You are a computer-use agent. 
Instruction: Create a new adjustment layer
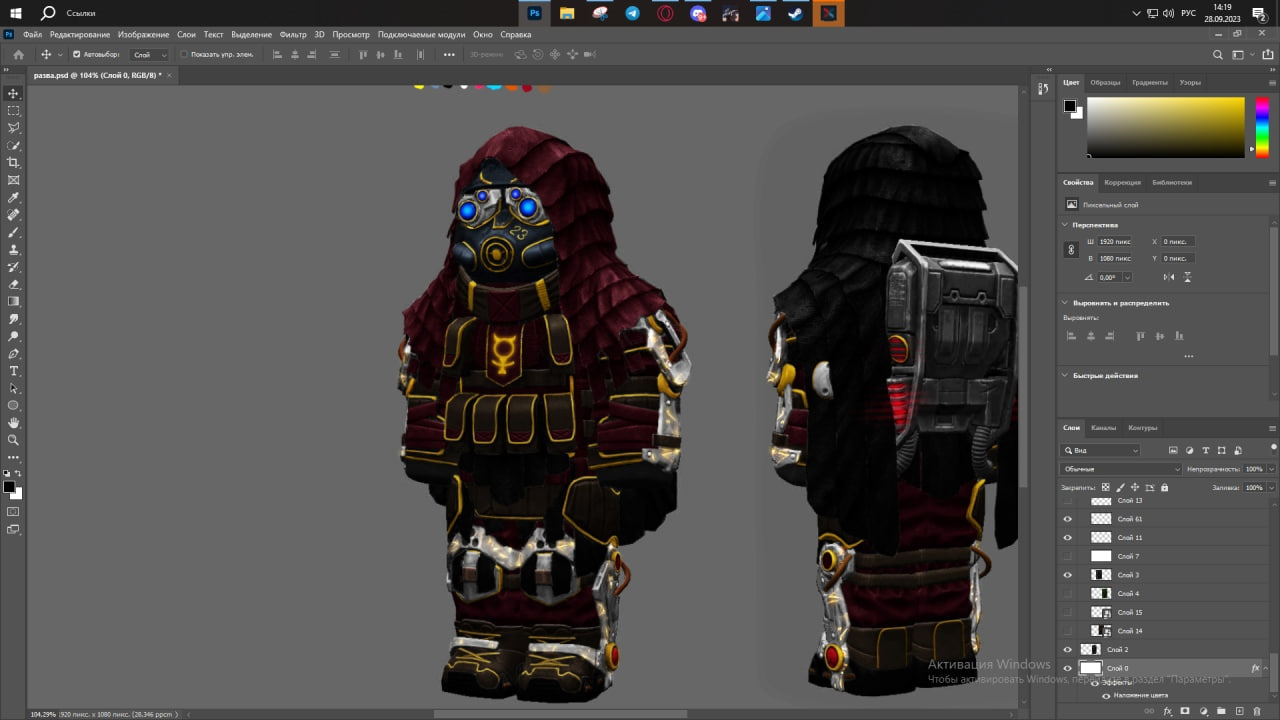click(x=1203, y=712)
